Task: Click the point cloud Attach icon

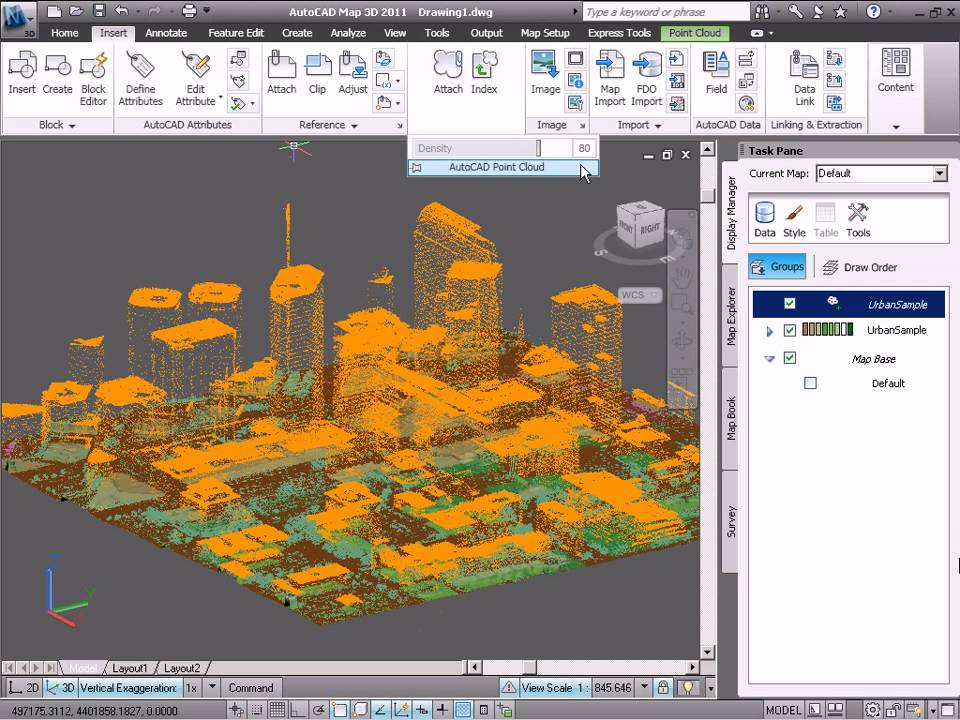Action: (448, 73)
